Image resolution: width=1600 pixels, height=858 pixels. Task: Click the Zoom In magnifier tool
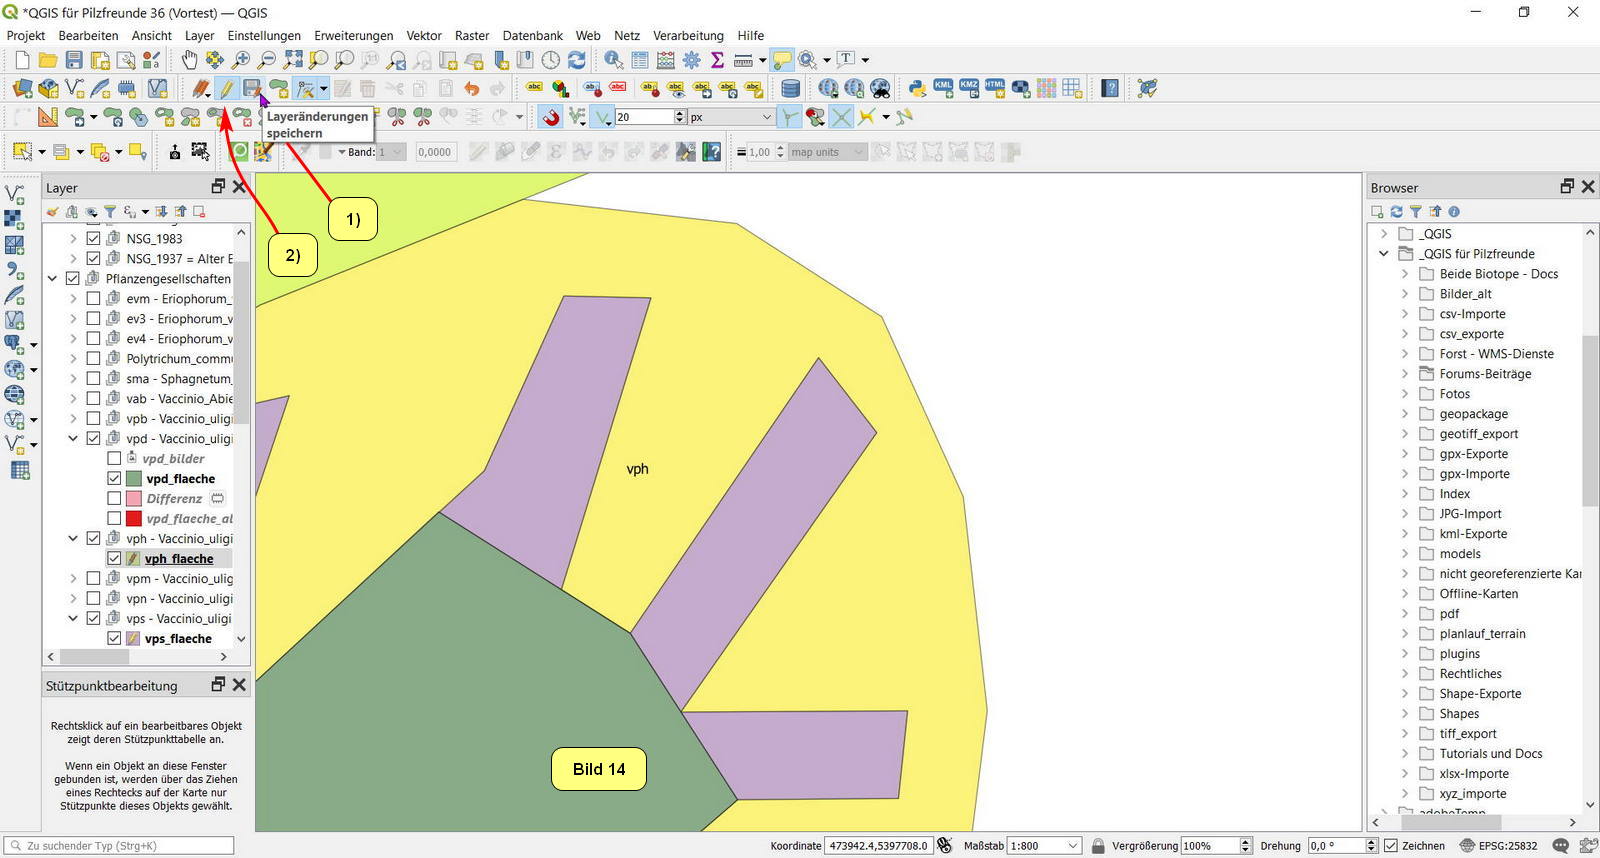(241, 60)
